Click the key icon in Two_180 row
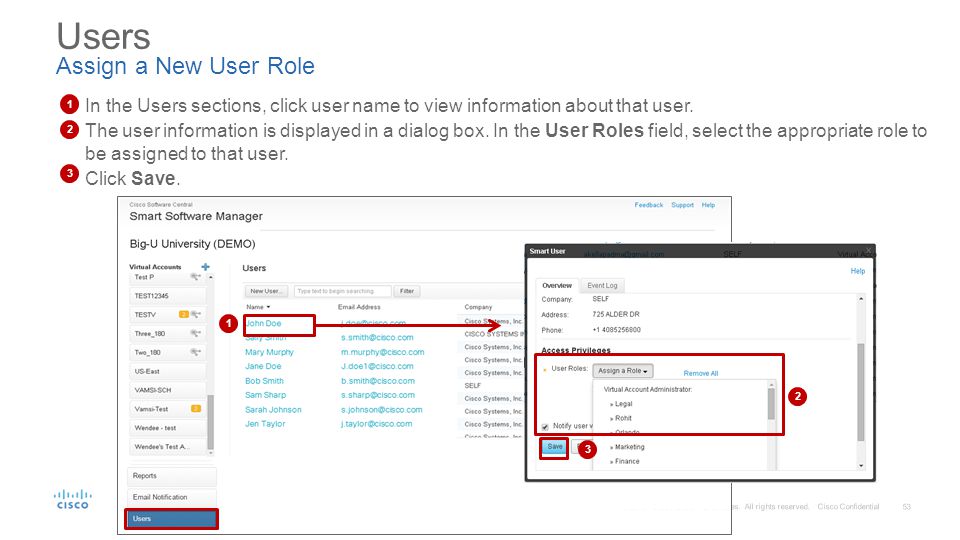960x540 pixels. click(195, 353)
